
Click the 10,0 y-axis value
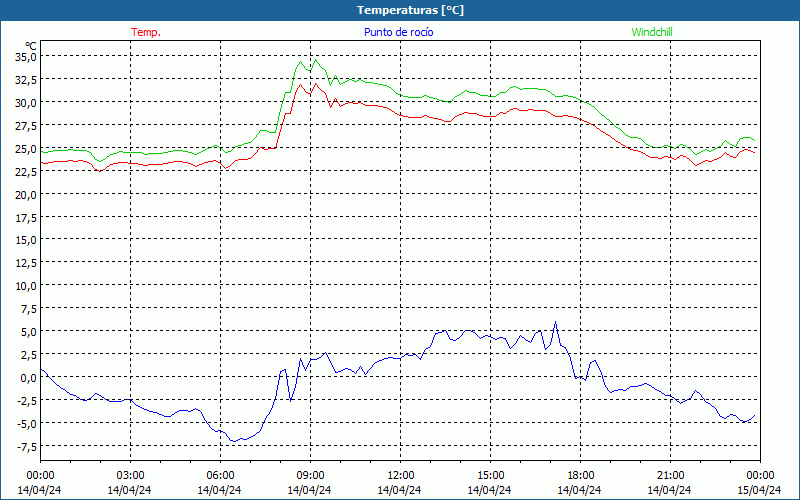tap(26, 286)
